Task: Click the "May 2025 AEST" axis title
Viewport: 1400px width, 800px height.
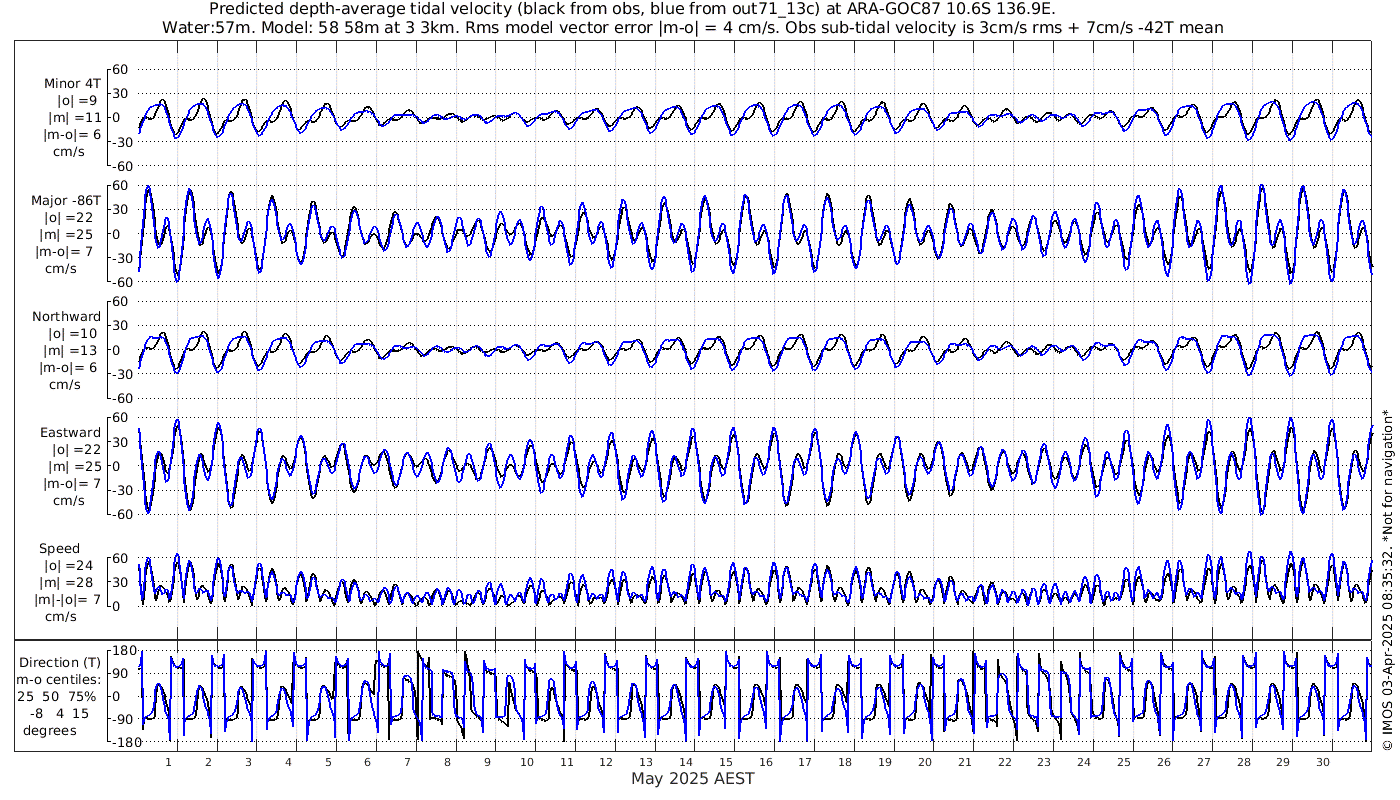Action: [x=692, y=778]
